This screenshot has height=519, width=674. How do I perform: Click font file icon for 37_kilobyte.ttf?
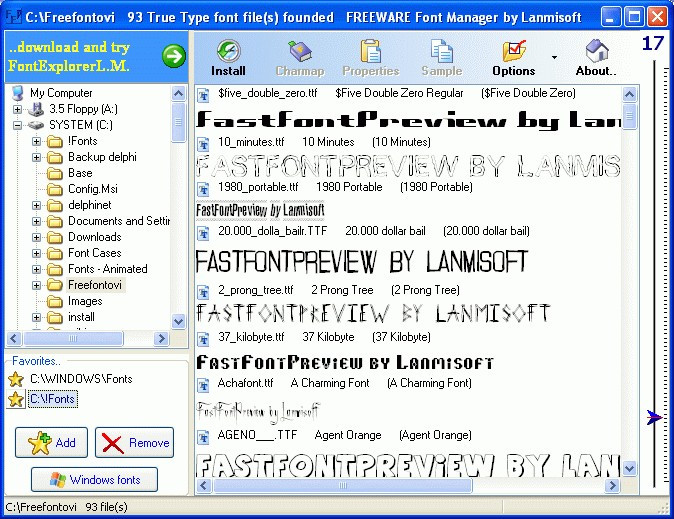pyautogui.click(x=203, y=338)
